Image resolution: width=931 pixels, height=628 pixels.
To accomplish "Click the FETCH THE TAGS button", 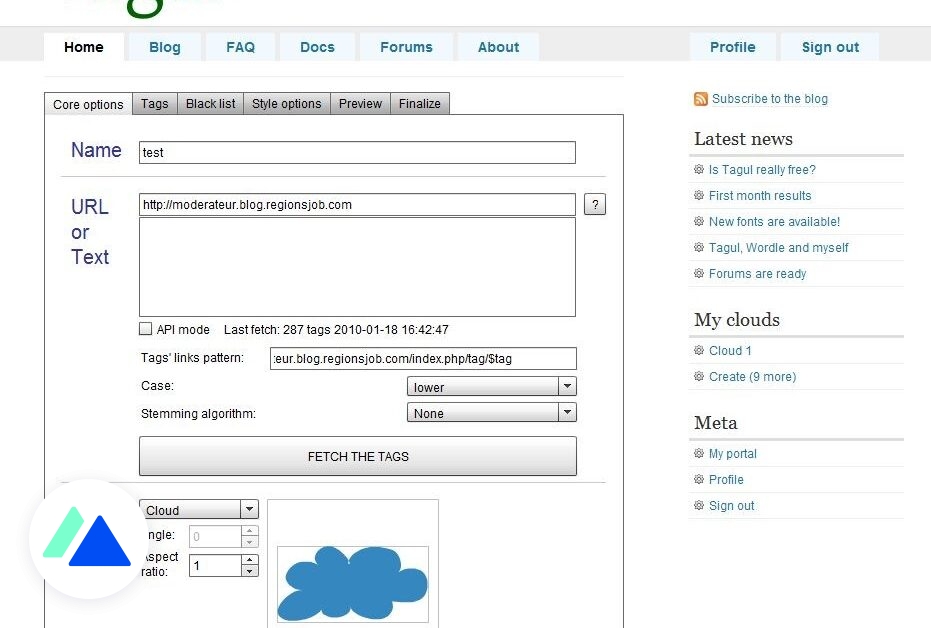I will coord(358,456).
